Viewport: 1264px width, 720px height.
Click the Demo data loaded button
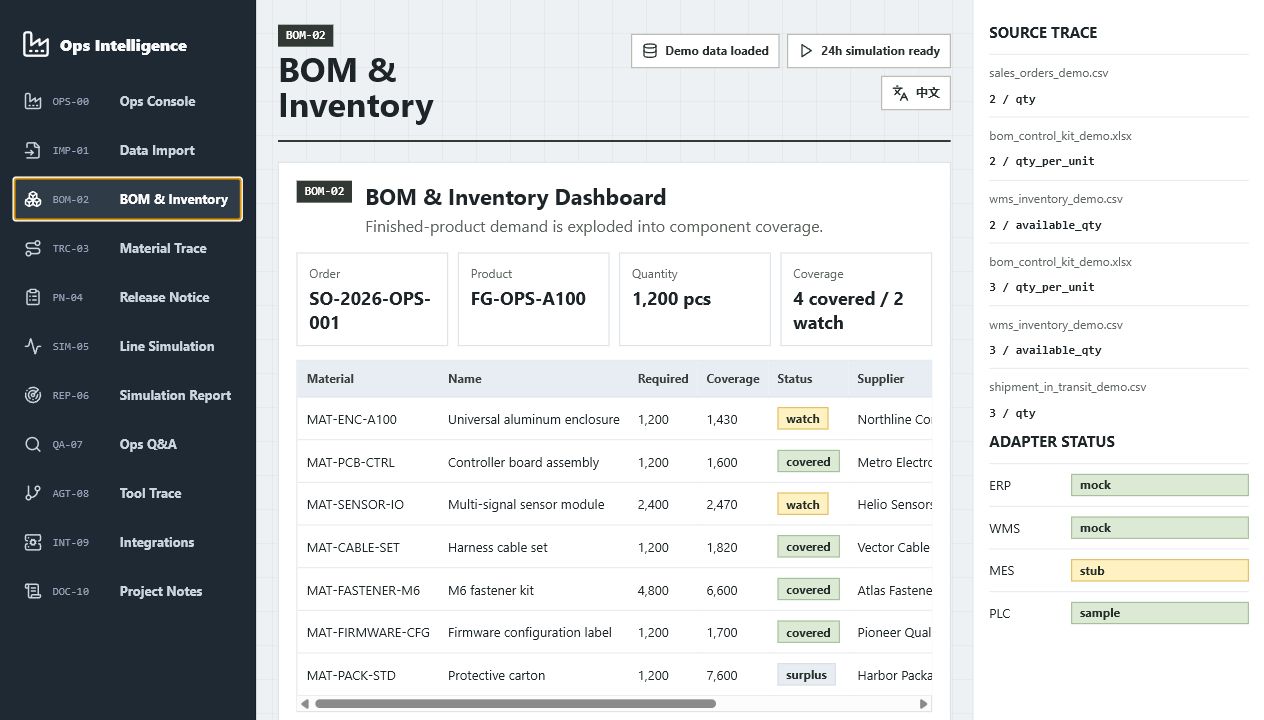(x=705, y=51)
